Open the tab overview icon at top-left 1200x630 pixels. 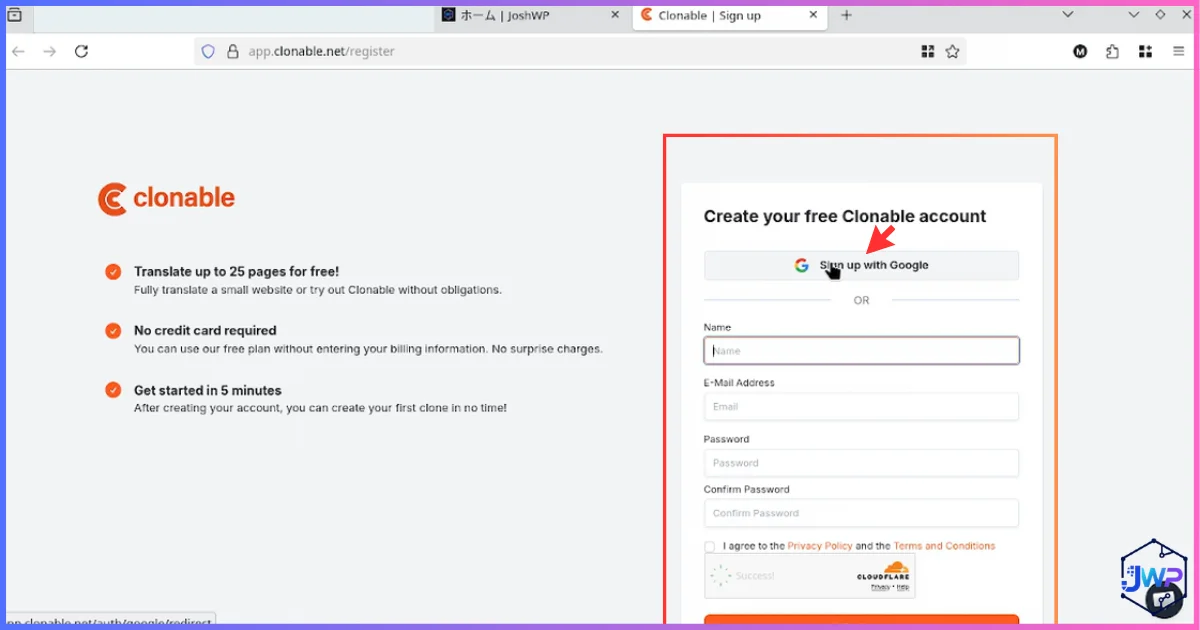(14, 15)
